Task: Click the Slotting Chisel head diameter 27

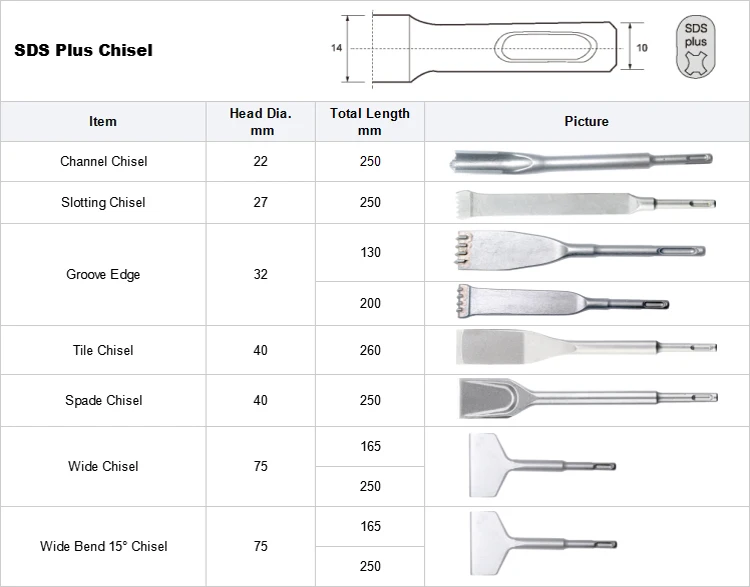Action: [x=260, y=202]
